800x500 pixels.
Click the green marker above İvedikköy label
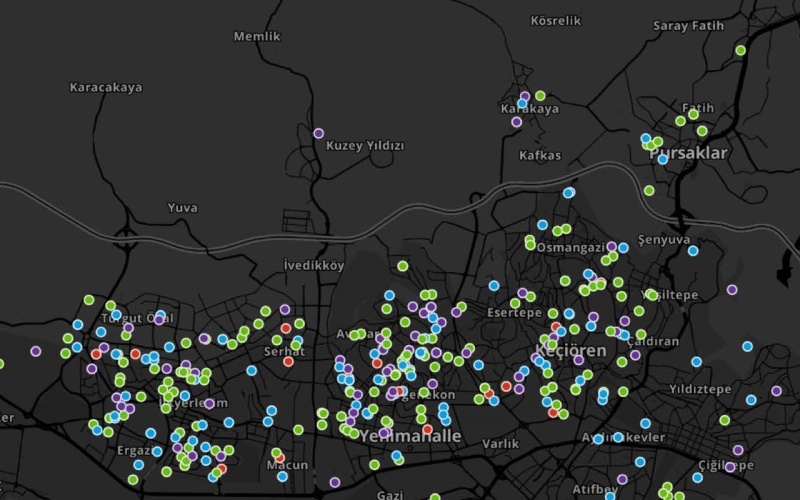(x=402, y=266)
